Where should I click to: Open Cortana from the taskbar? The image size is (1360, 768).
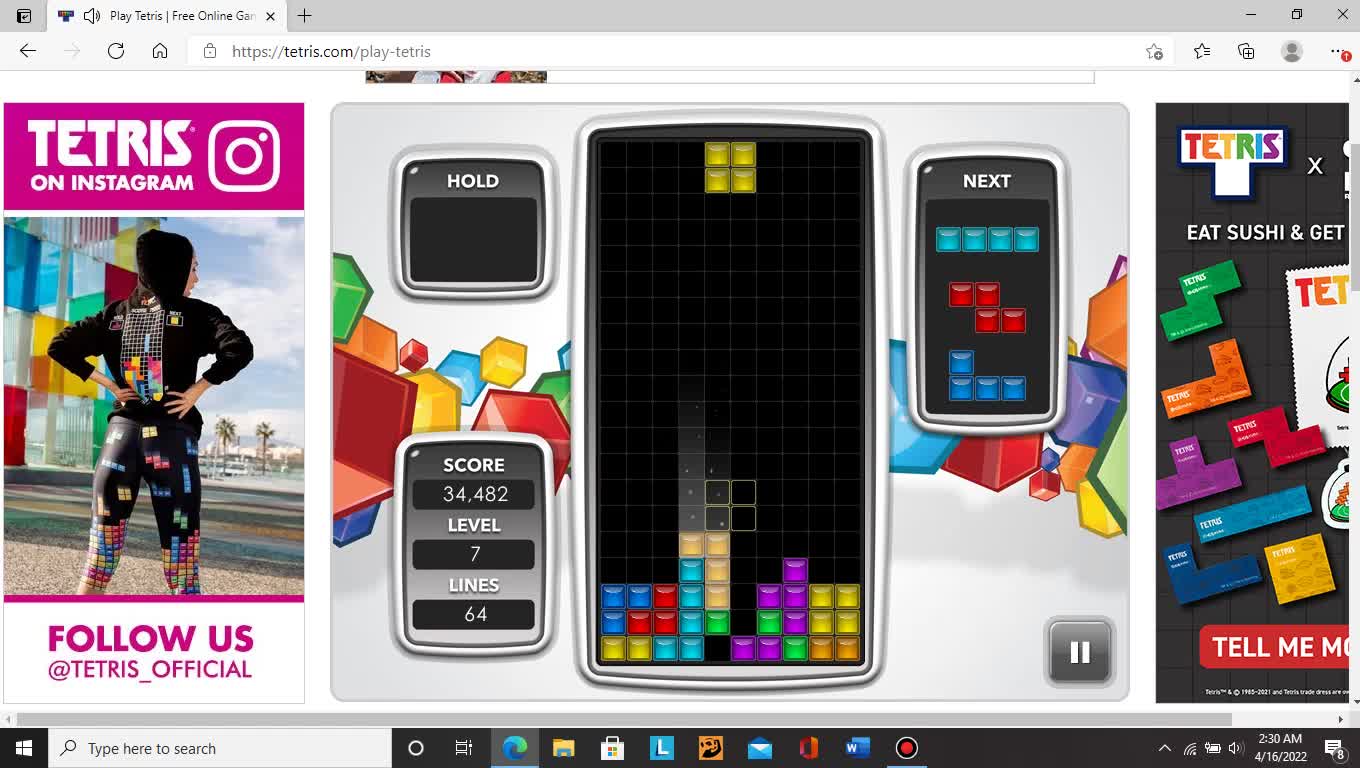[416, 748]
